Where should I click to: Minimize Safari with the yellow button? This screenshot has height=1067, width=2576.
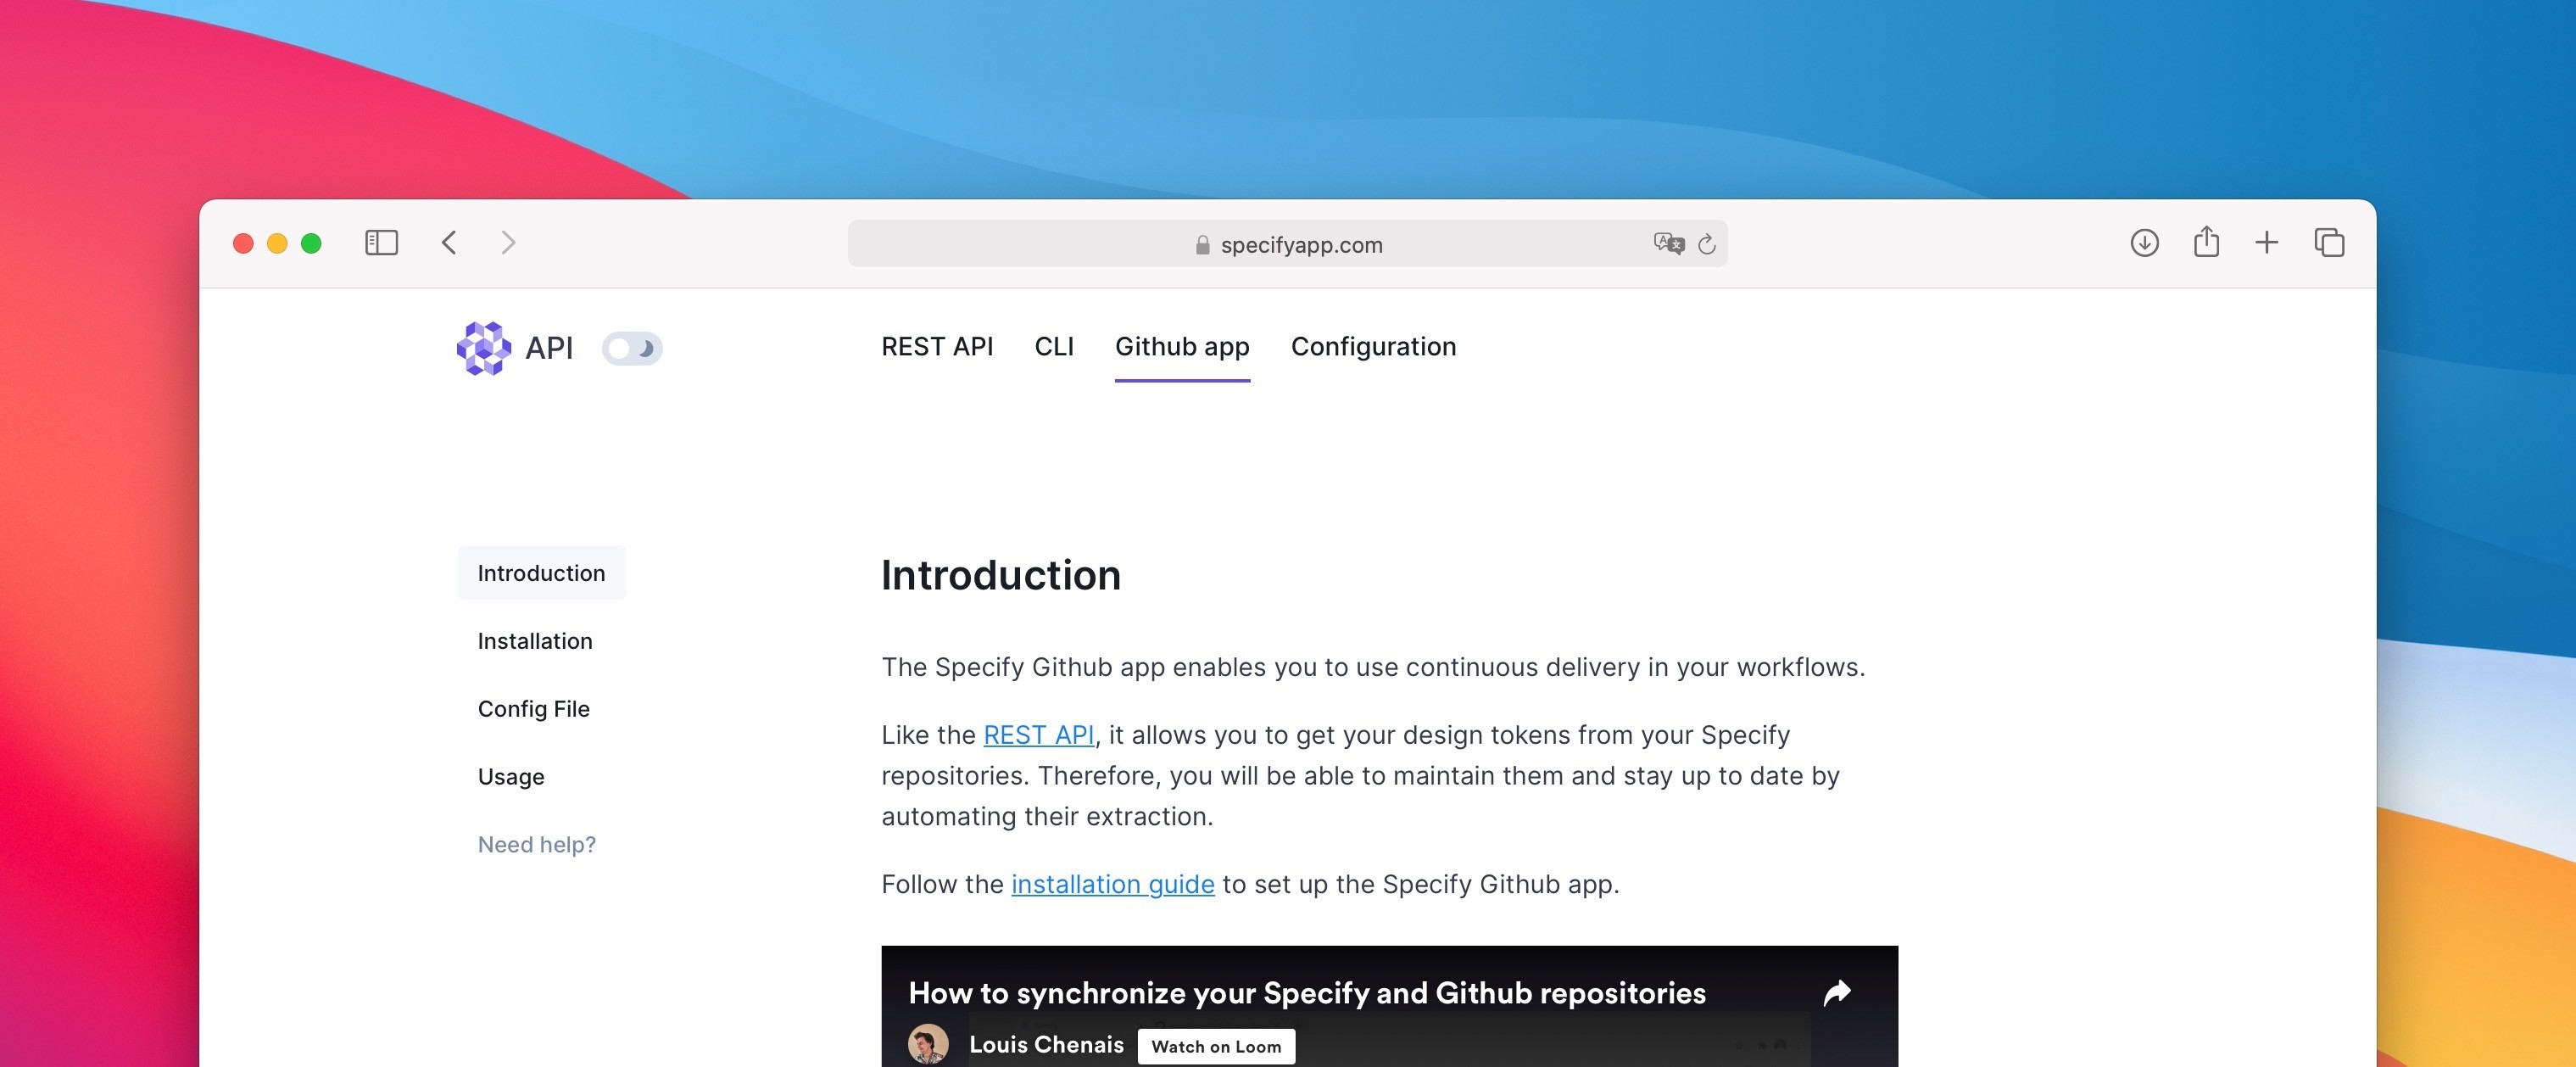(x=277, y=243)
